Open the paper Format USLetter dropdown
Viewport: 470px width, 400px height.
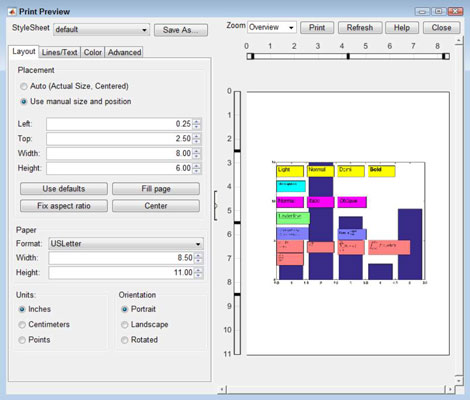tap(126, 244)
